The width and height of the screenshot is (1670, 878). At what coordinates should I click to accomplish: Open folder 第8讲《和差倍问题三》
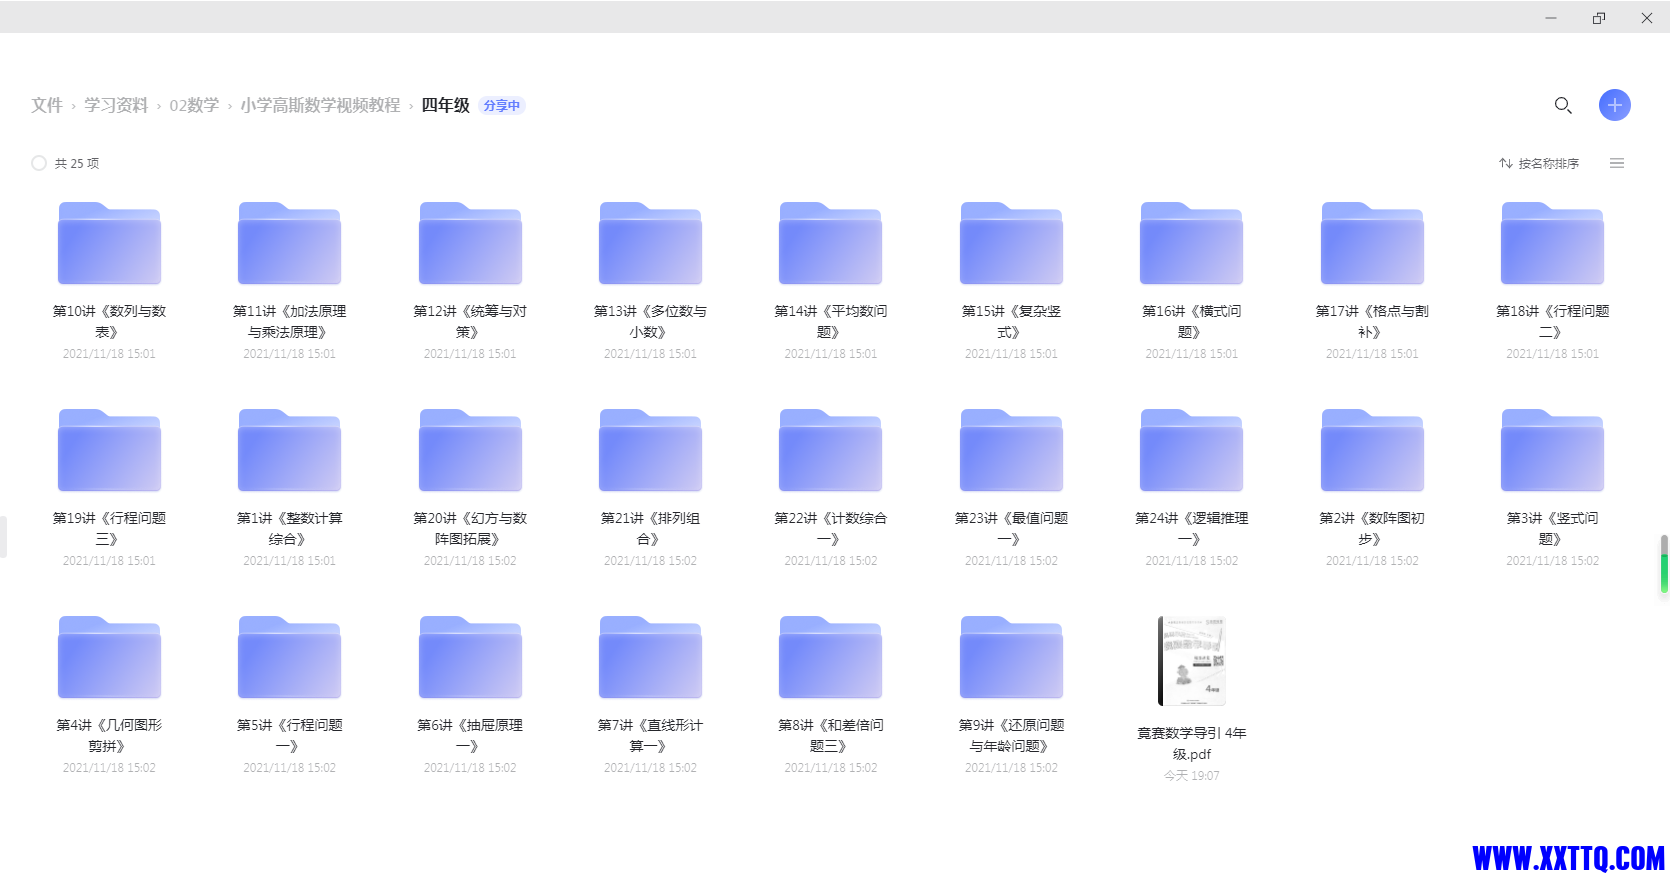click(831, 657)
